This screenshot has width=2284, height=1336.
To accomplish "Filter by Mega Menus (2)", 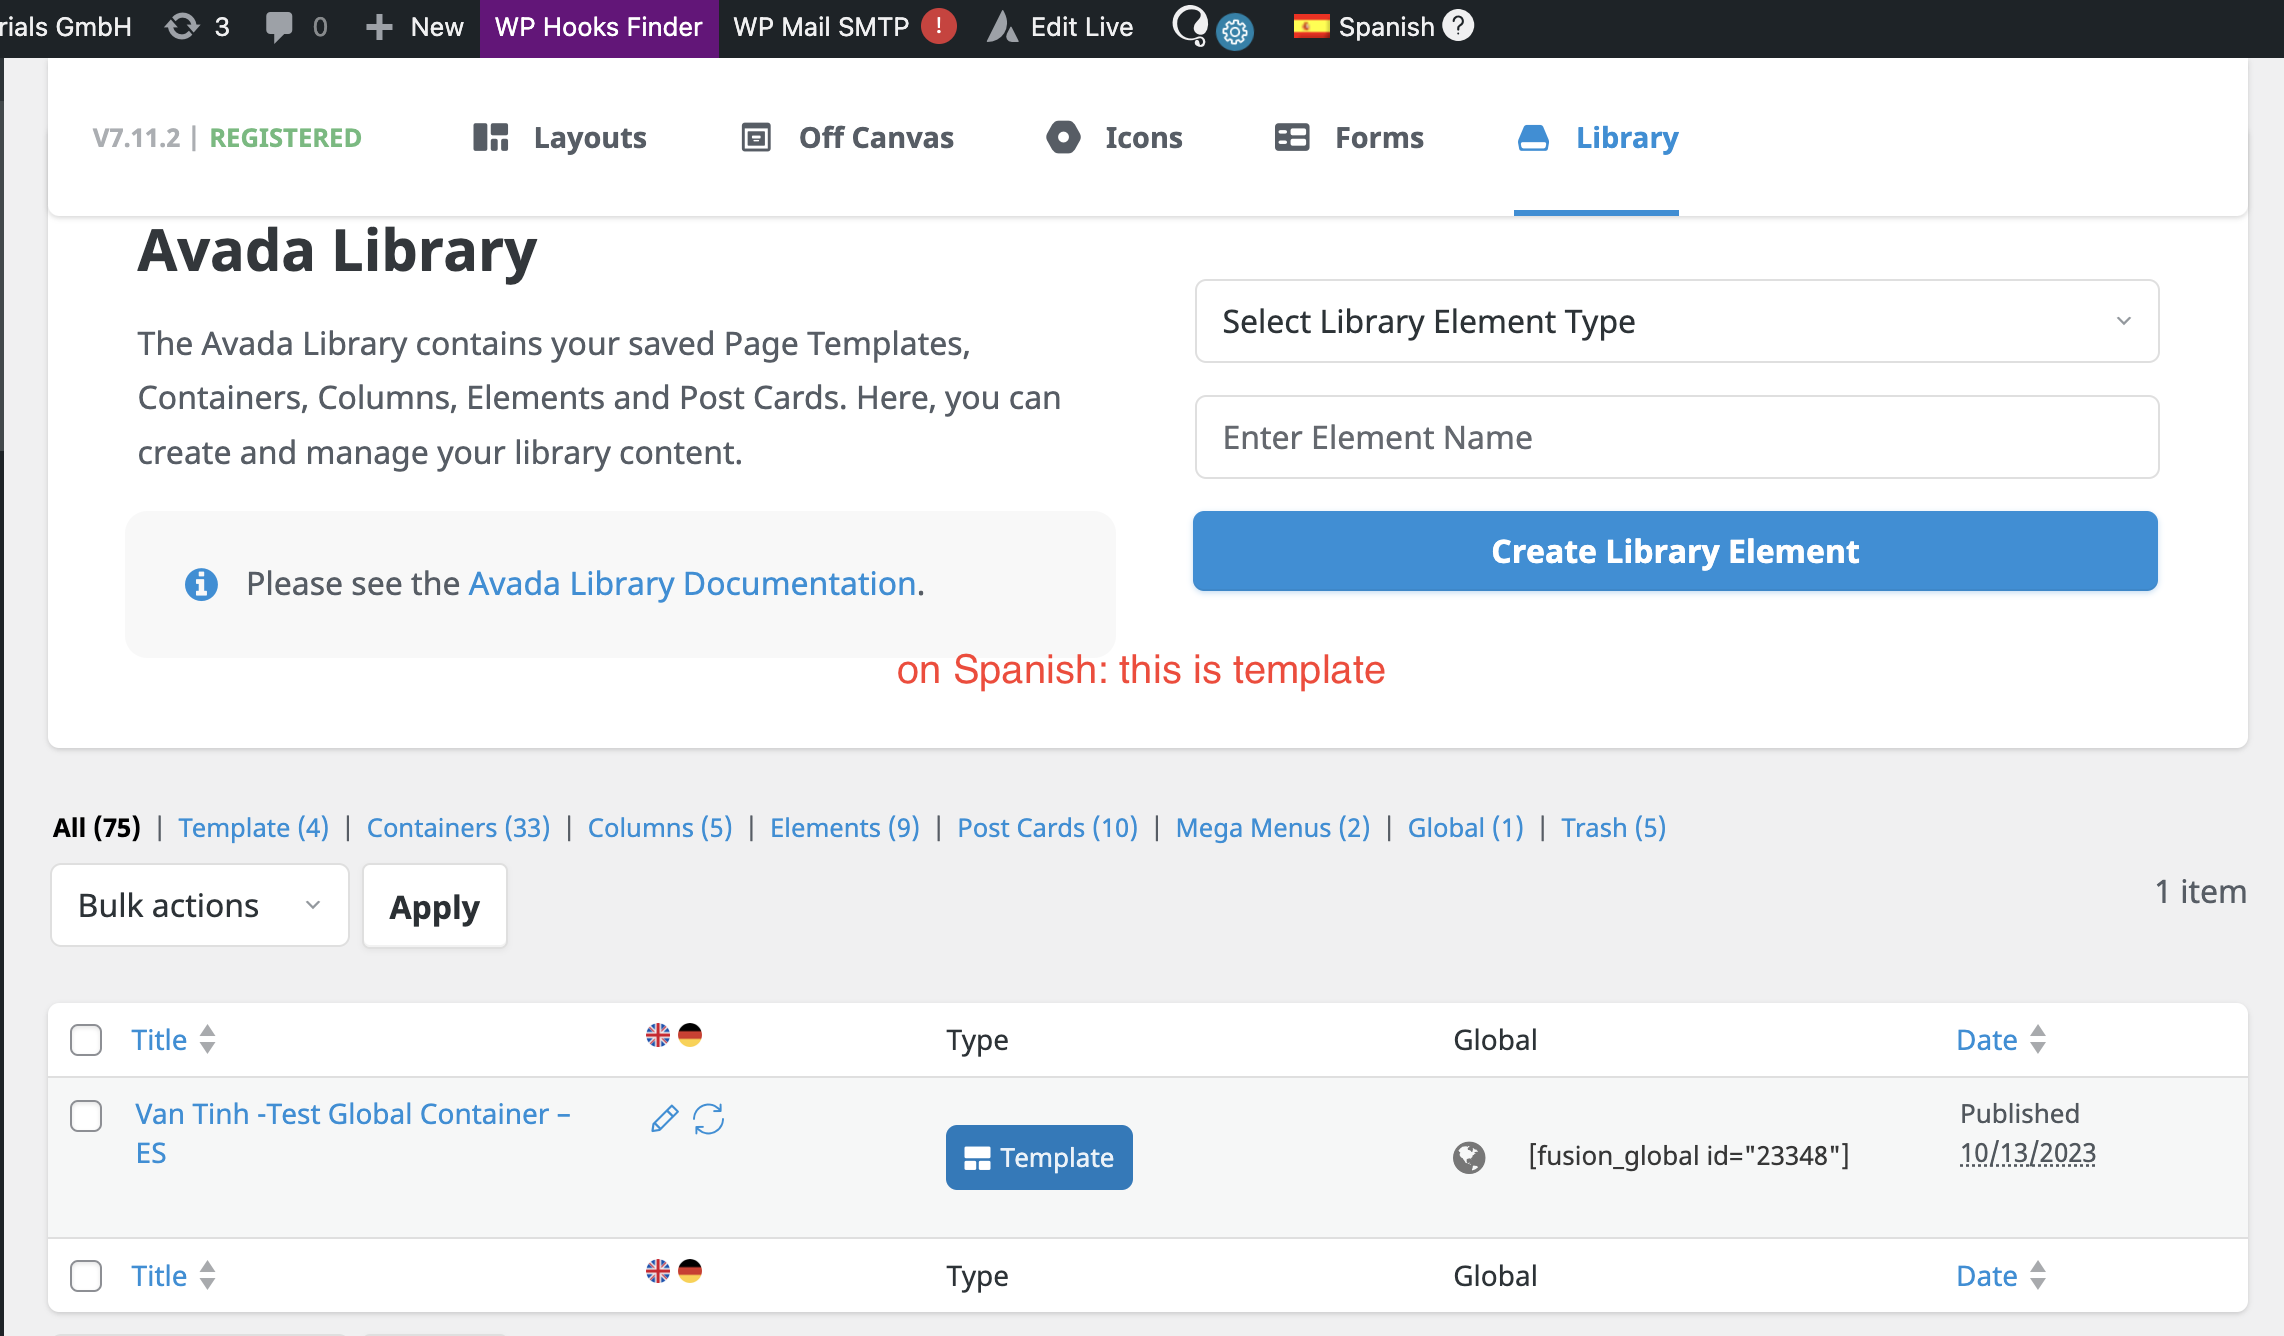I will tap(1273, 828).
